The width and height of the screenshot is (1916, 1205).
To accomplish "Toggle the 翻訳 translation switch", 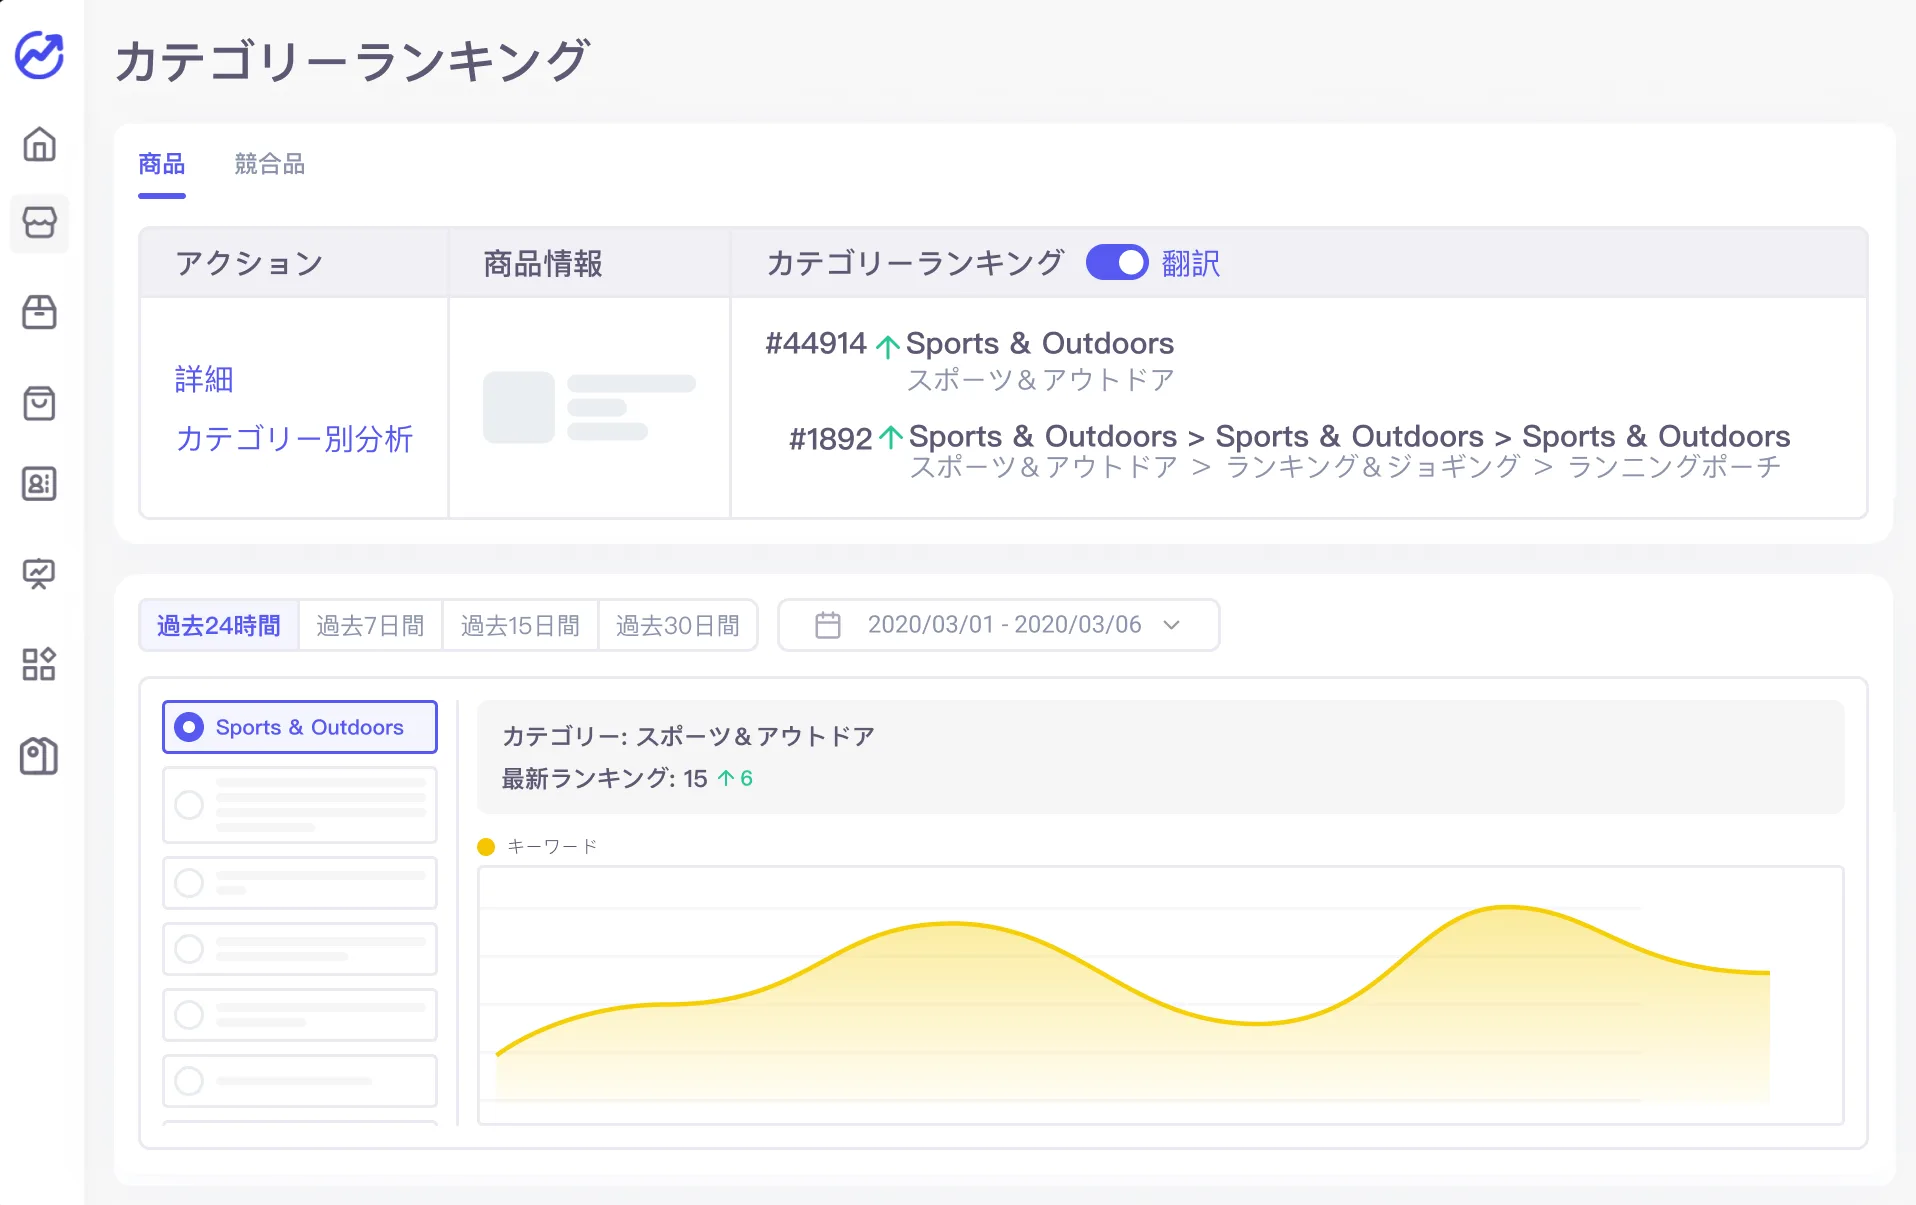I will click(x=1117, y=263).
